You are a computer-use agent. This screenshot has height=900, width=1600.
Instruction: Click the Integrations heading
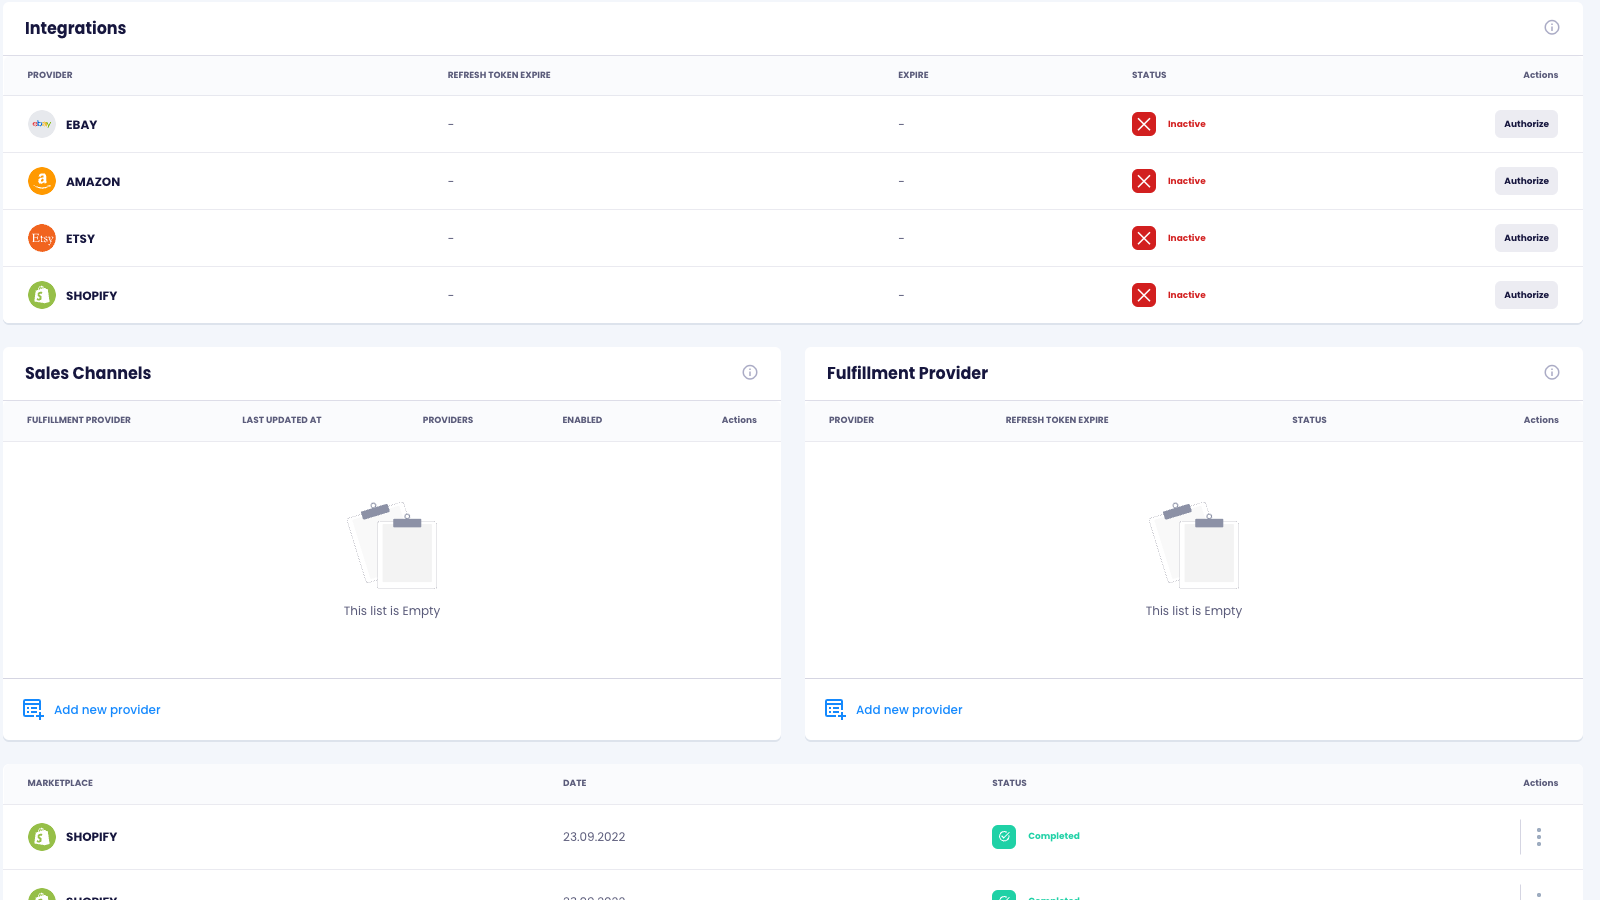[x=76, y=28]
